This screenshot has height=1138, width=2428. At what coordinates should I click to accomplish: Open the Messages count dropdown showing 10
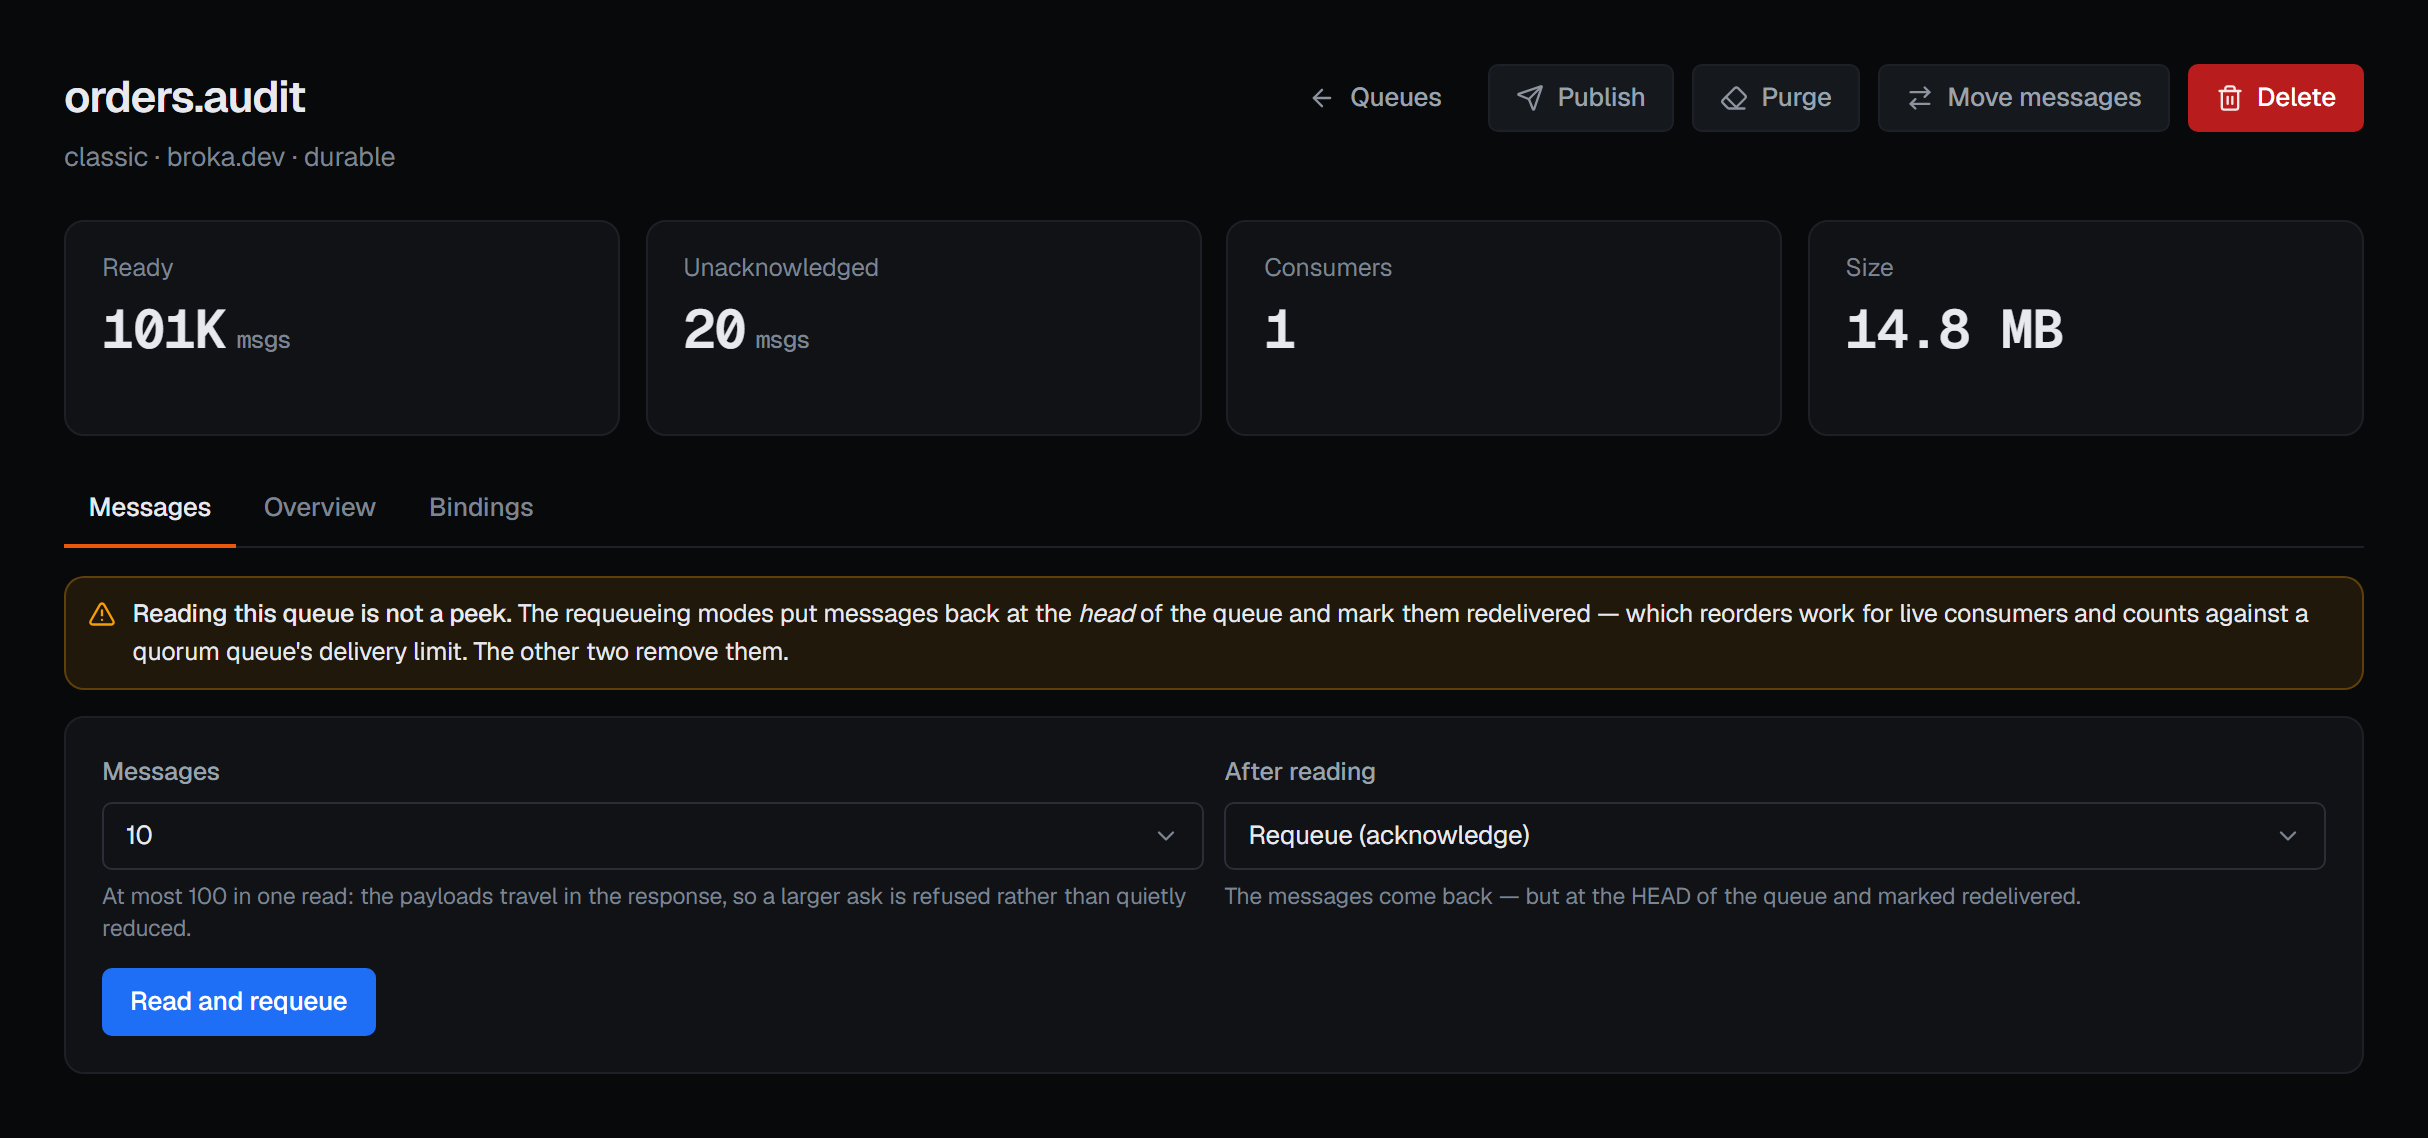[652, 836]
